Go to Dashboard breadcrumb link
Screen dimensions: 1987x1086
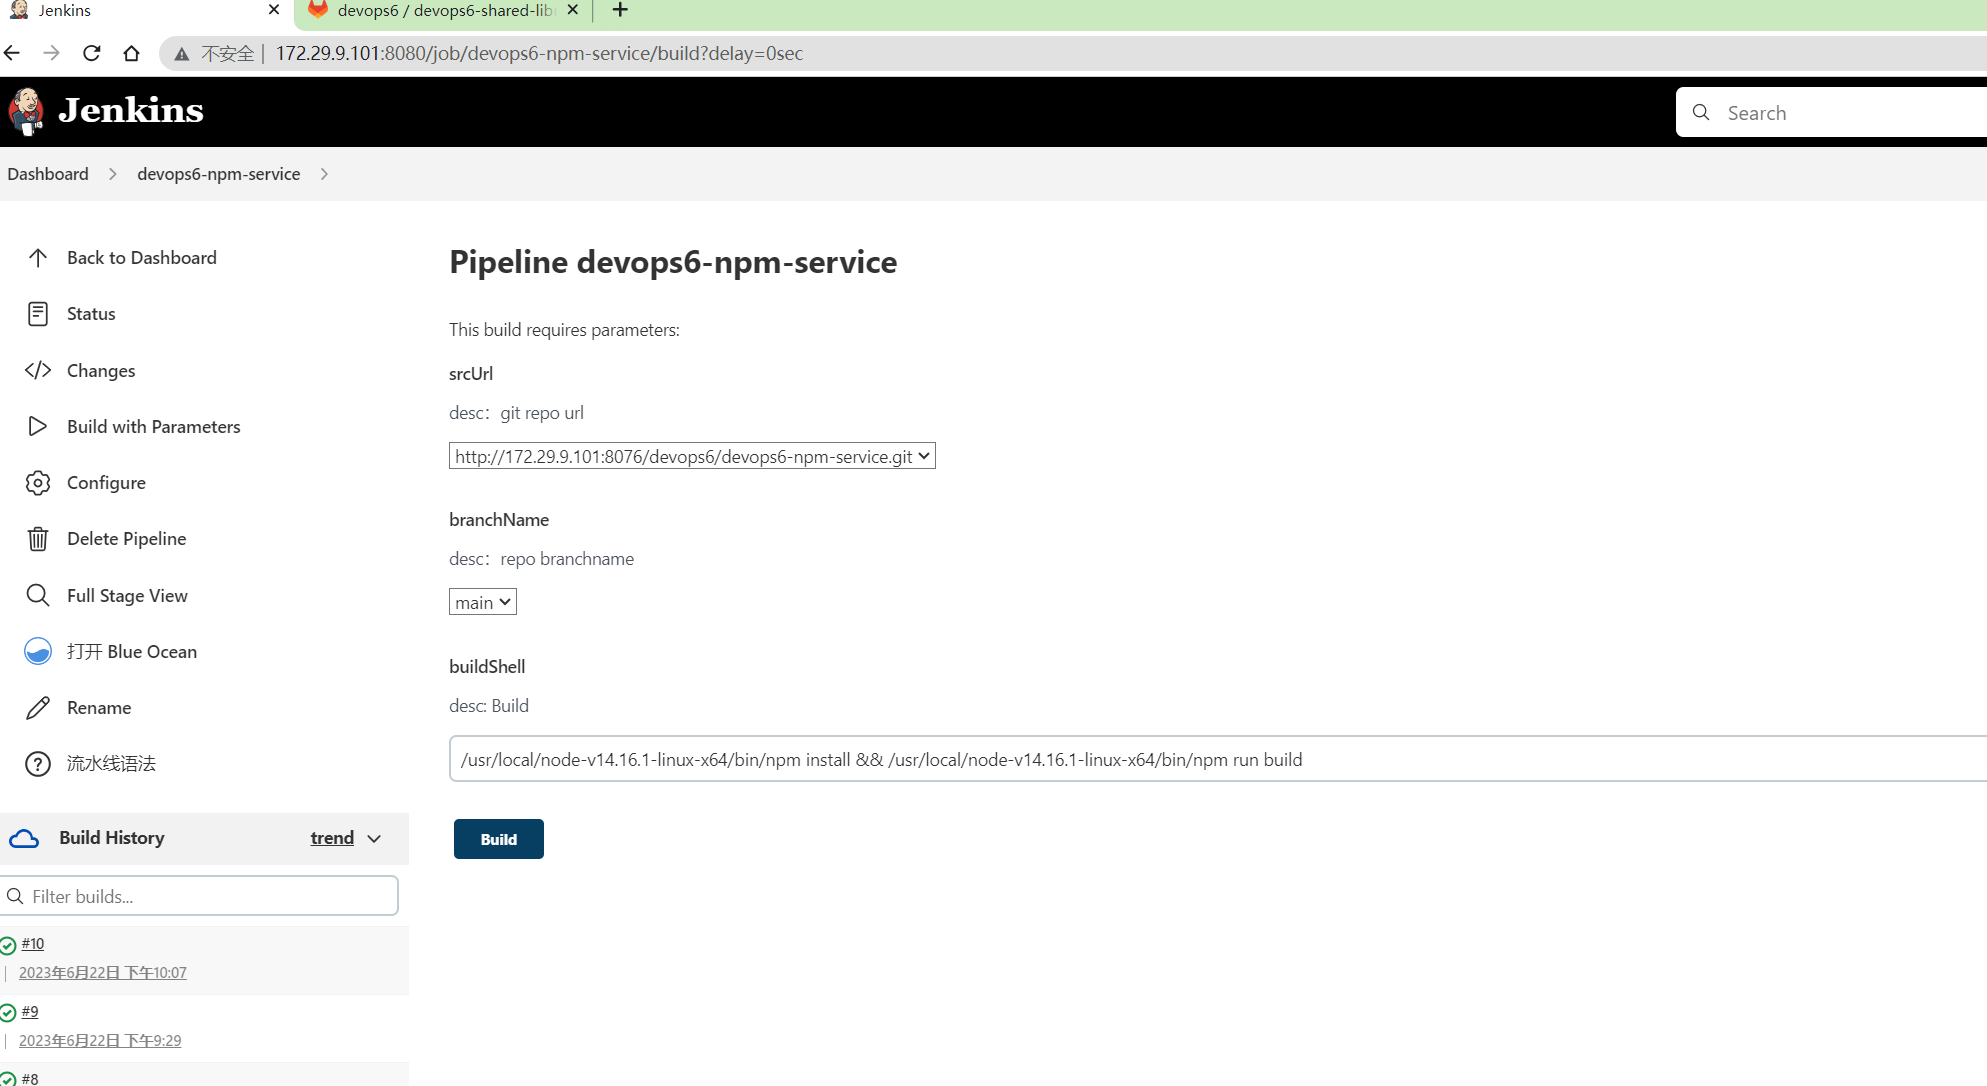[48, 174]
